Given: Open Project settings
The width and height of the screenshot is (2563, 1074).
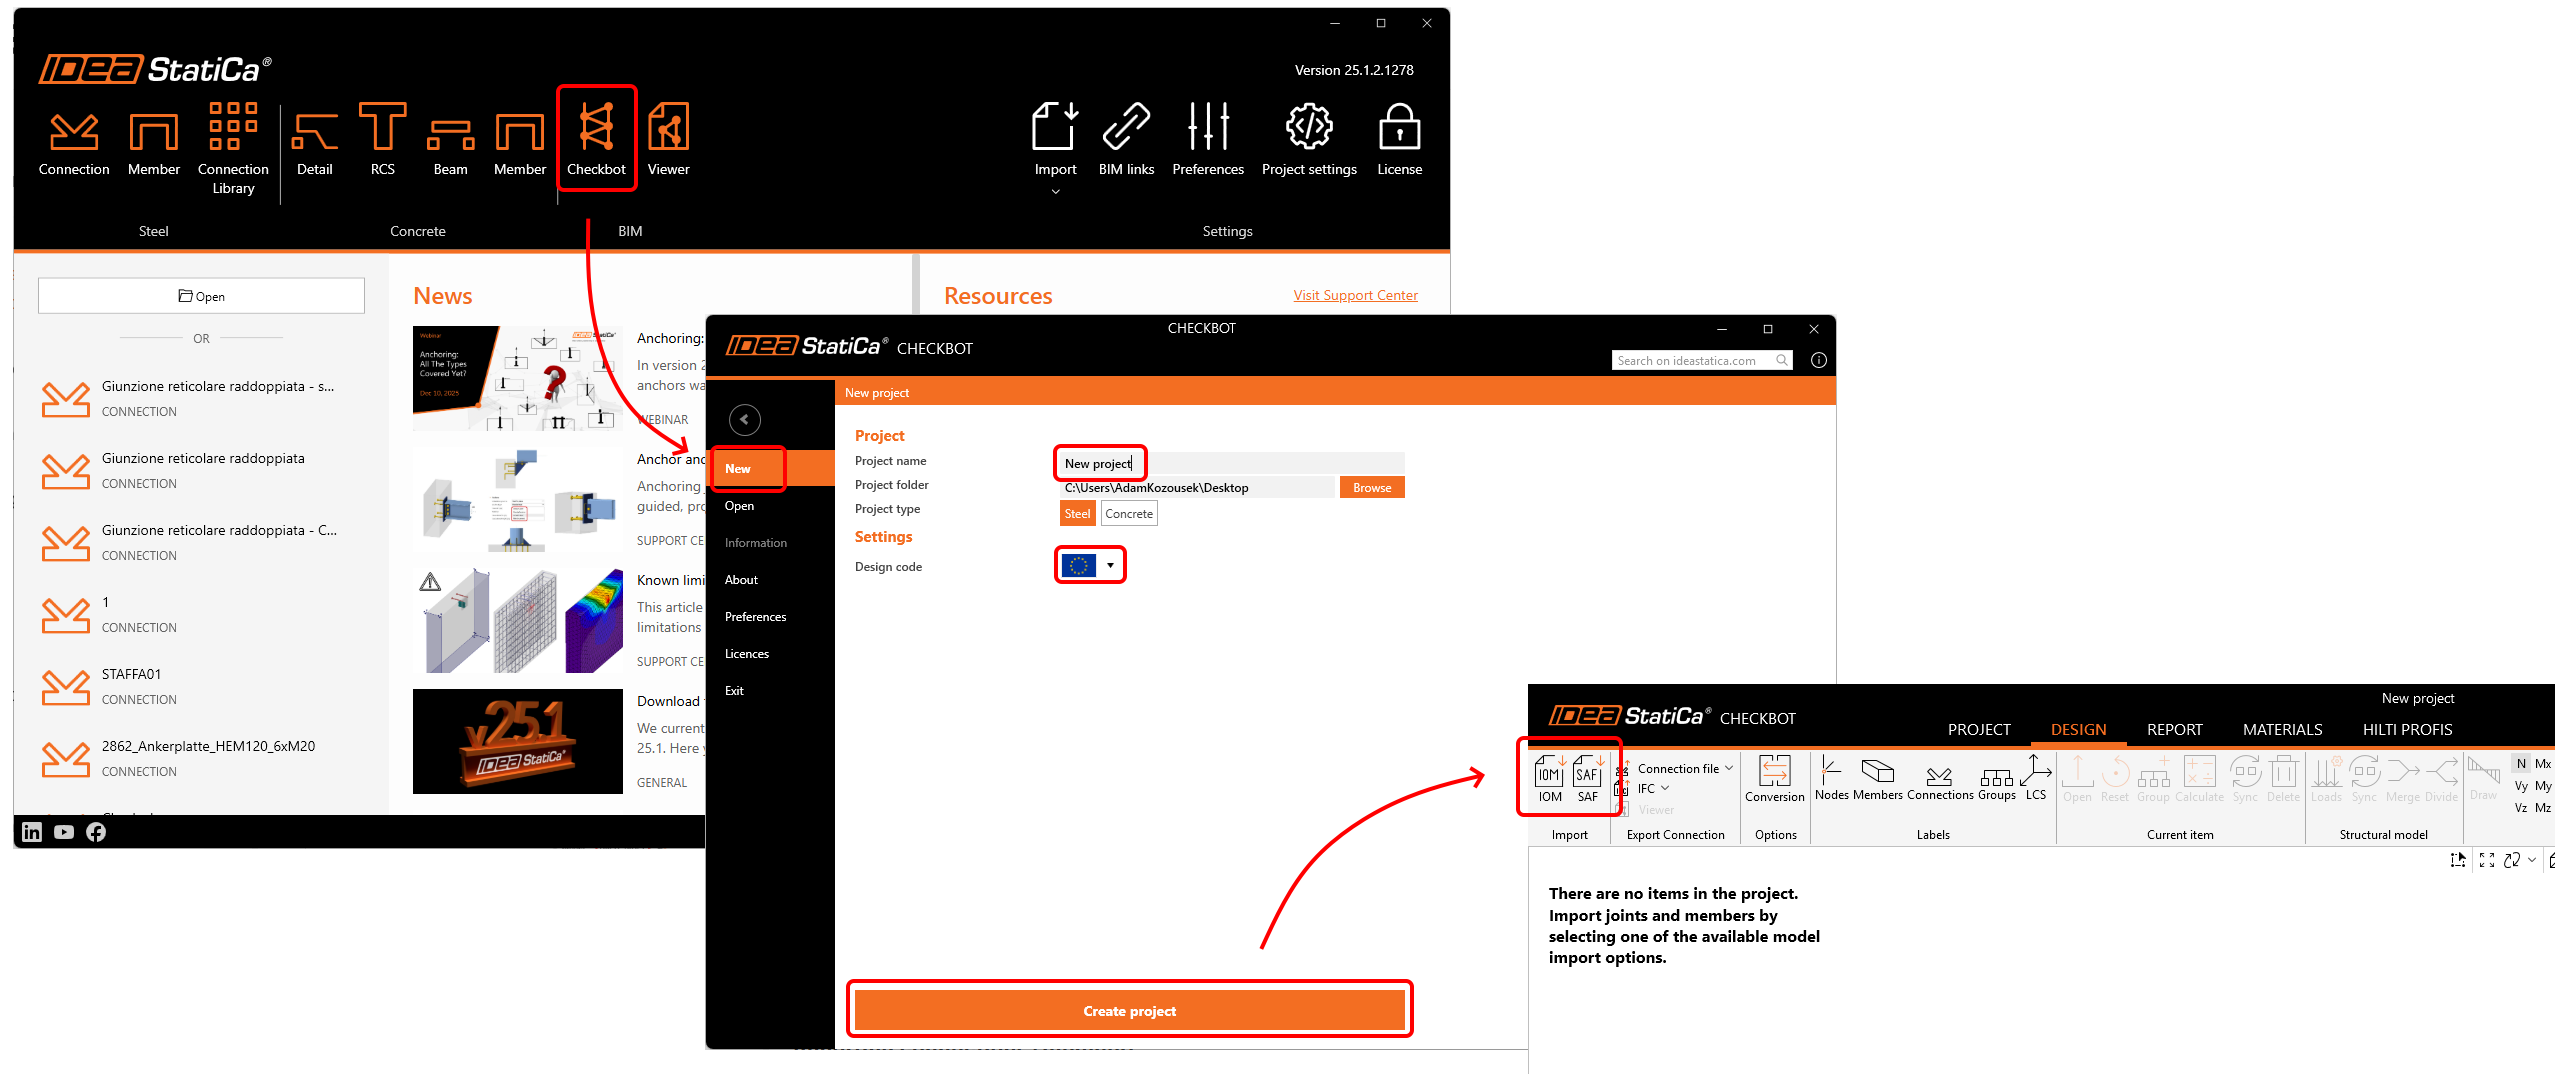Looking at the screenshot, I should pos(1310,140).
